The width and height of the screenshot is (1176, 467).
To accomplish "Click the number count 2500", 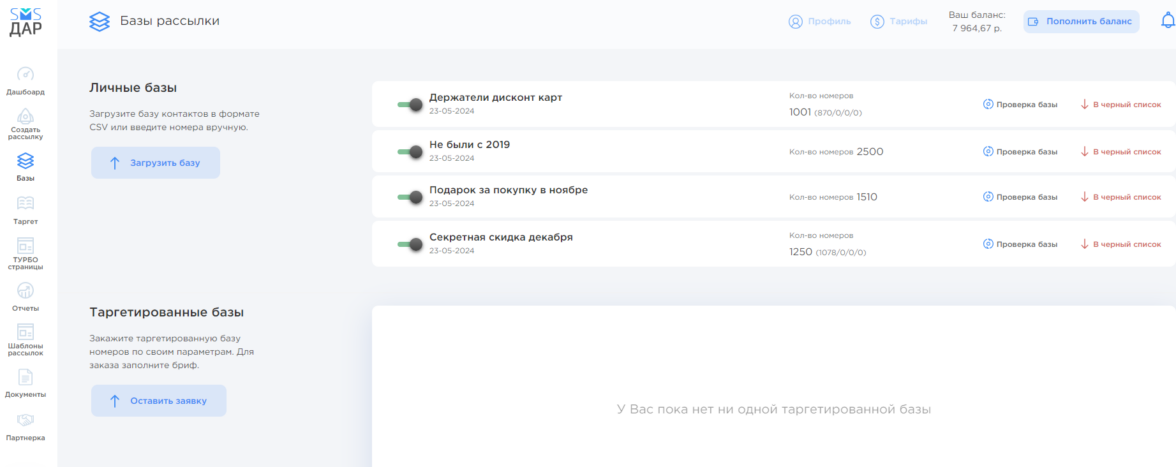I will (870, 151).
